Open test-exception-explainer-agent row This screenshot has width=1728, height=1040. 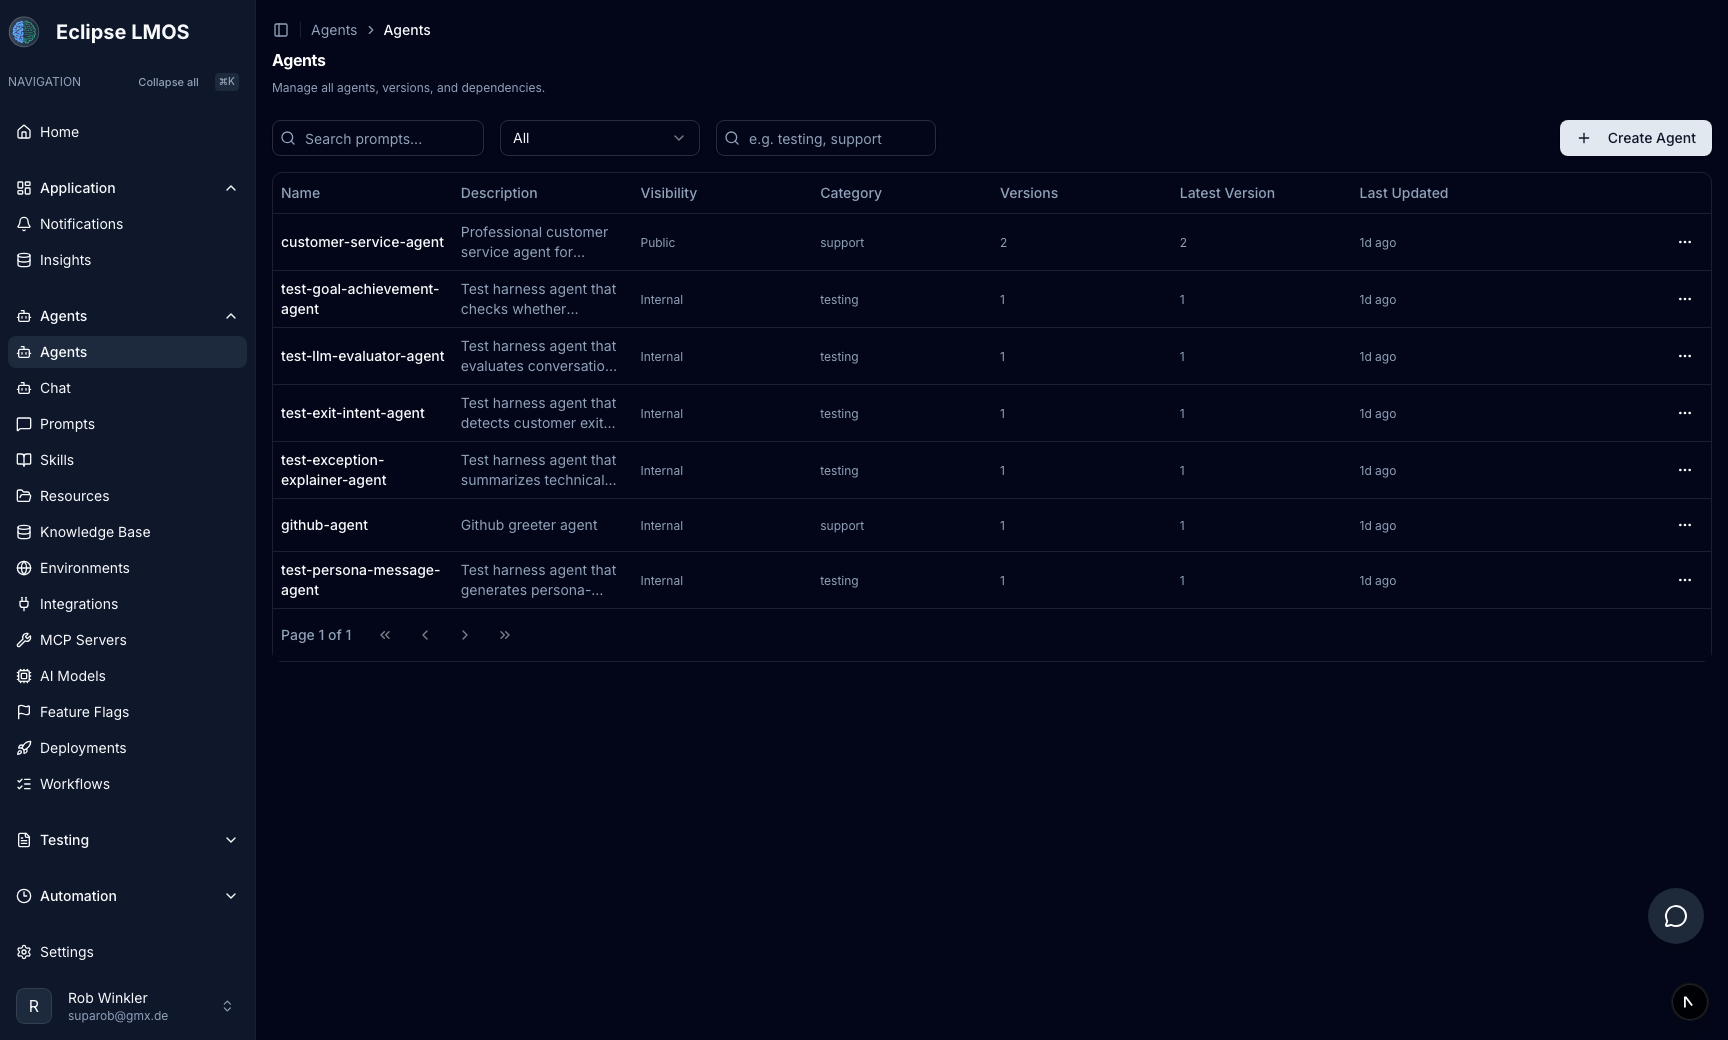[992, 470]
